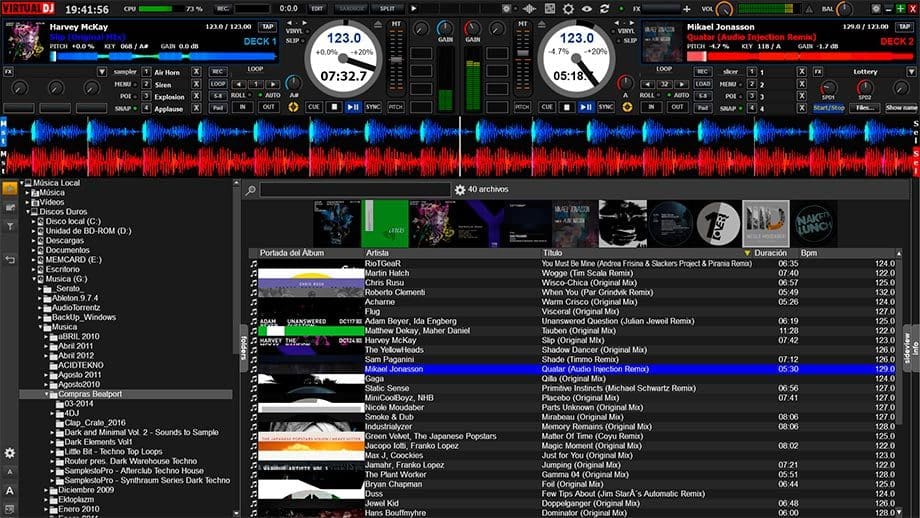This screenshot has height=518, width=920.
Task: Collapse the Compras Beatport folder
Action: click(46, 394)
